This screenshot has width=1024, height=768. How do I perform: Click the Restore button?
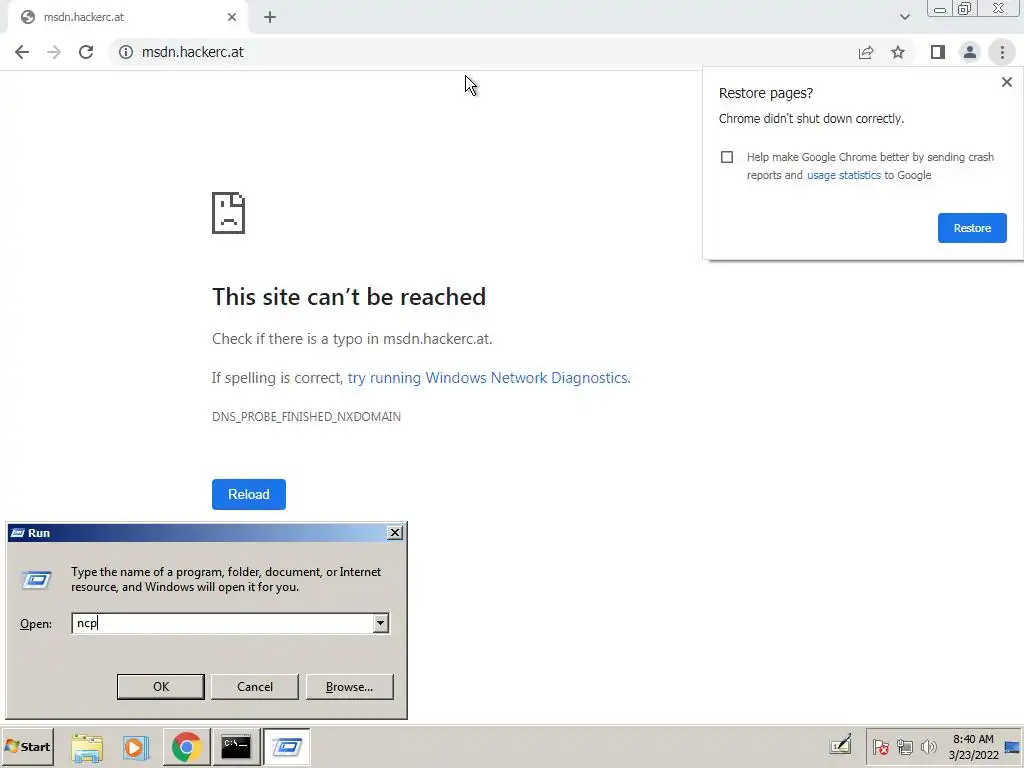tap(972, 228)
